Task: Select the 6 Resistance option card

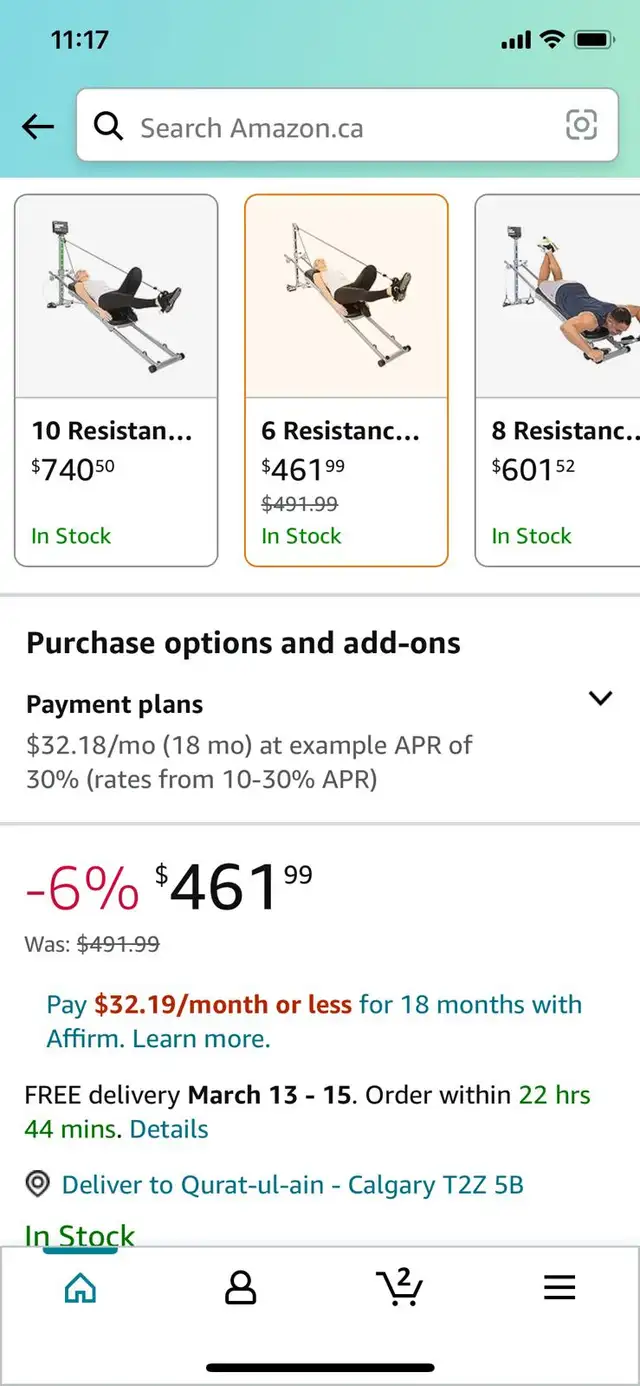Action: tap(346, 380)
